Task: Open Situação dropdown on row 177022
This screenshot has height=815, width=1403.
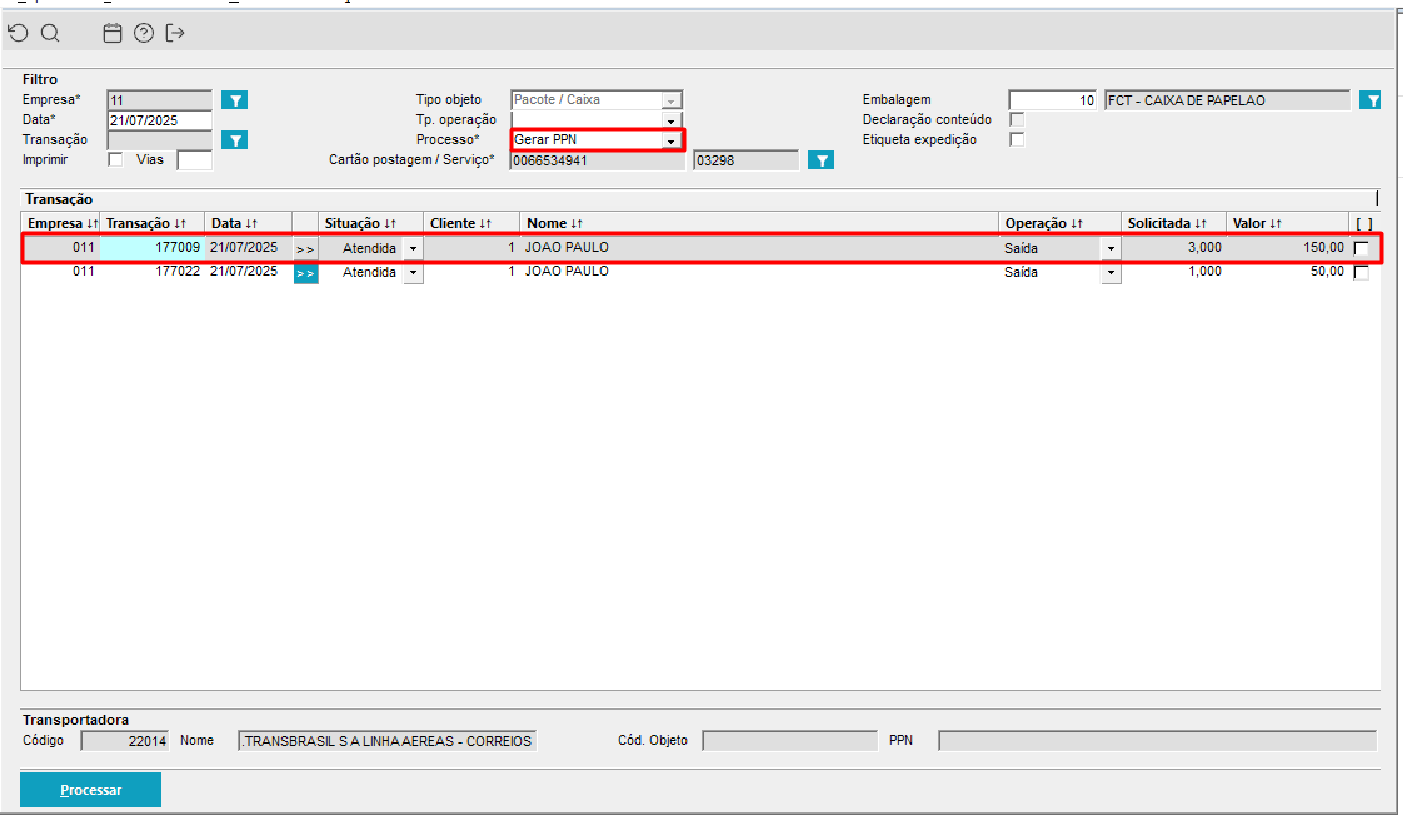Action: (413, 272)
